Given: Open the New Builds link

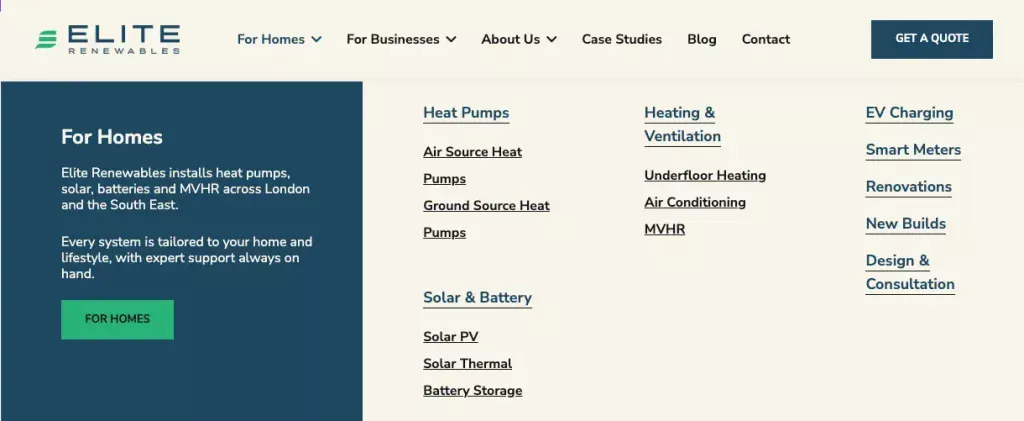Looking at the screenshot, I should [906, 224].
